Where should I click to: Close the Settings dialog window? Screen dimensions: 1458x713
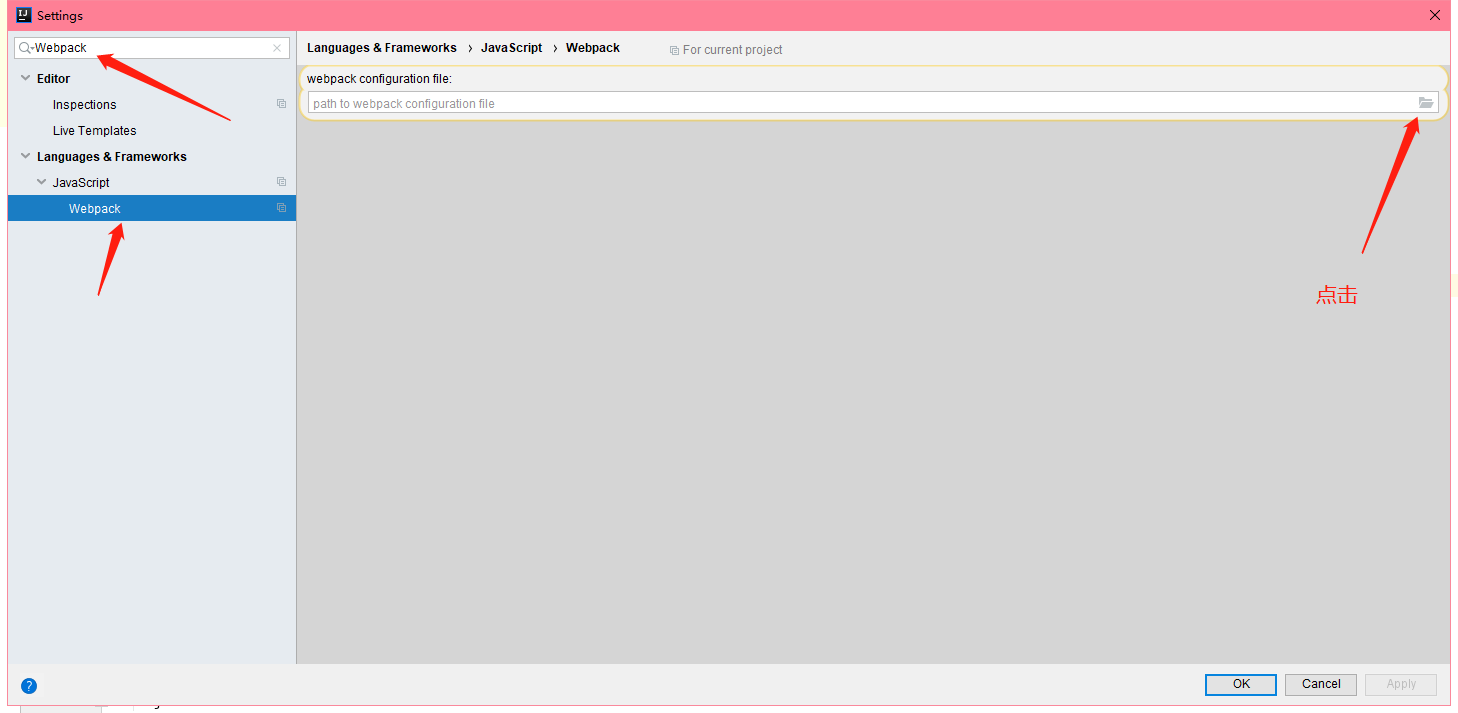[x=1435, y=15]
